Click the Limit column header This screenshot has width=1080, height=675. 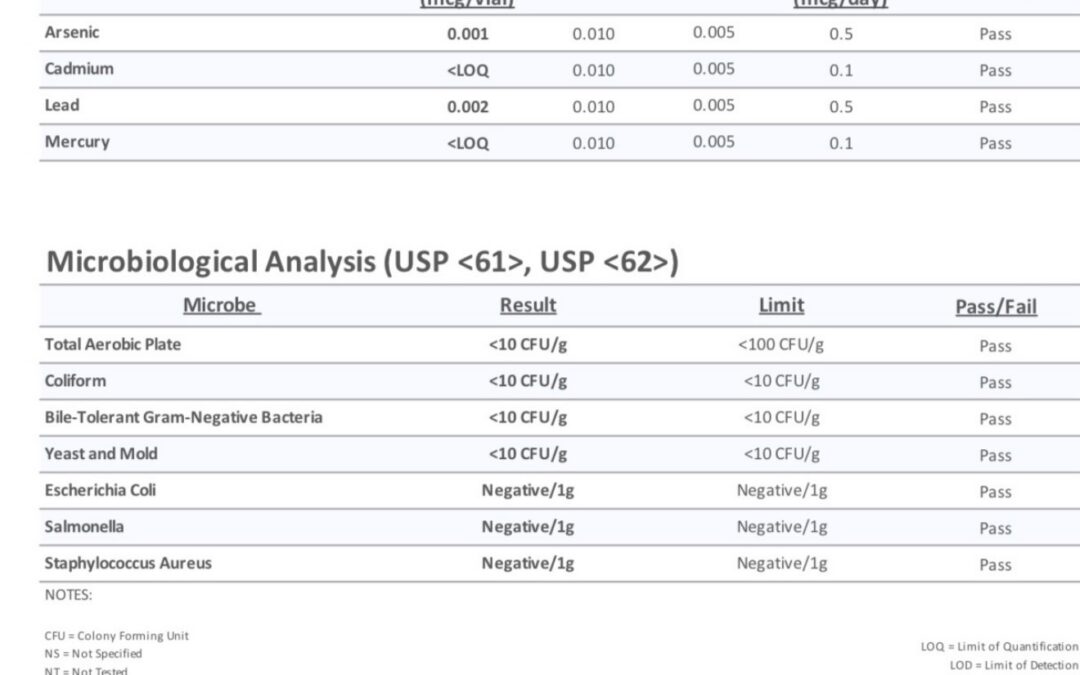(x=781, y=305)
